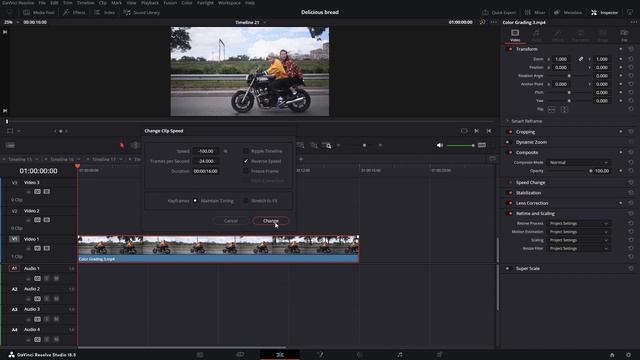Open the File menu
Viewport: 640px width, 360px height.
tap(42, 3)
